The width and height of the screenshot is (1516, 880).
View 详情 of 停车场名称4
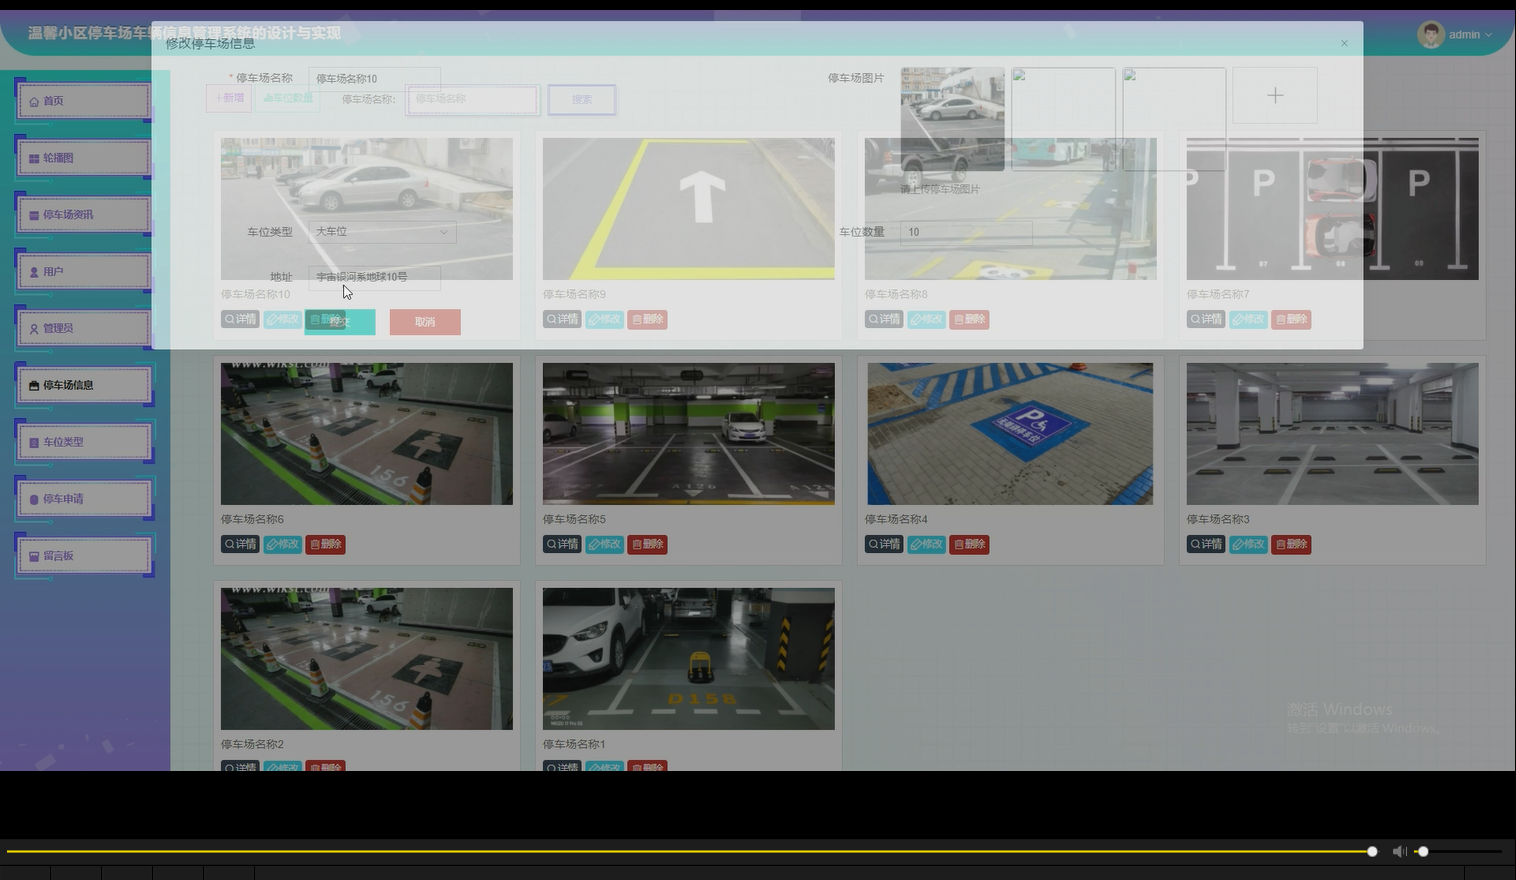884,544
